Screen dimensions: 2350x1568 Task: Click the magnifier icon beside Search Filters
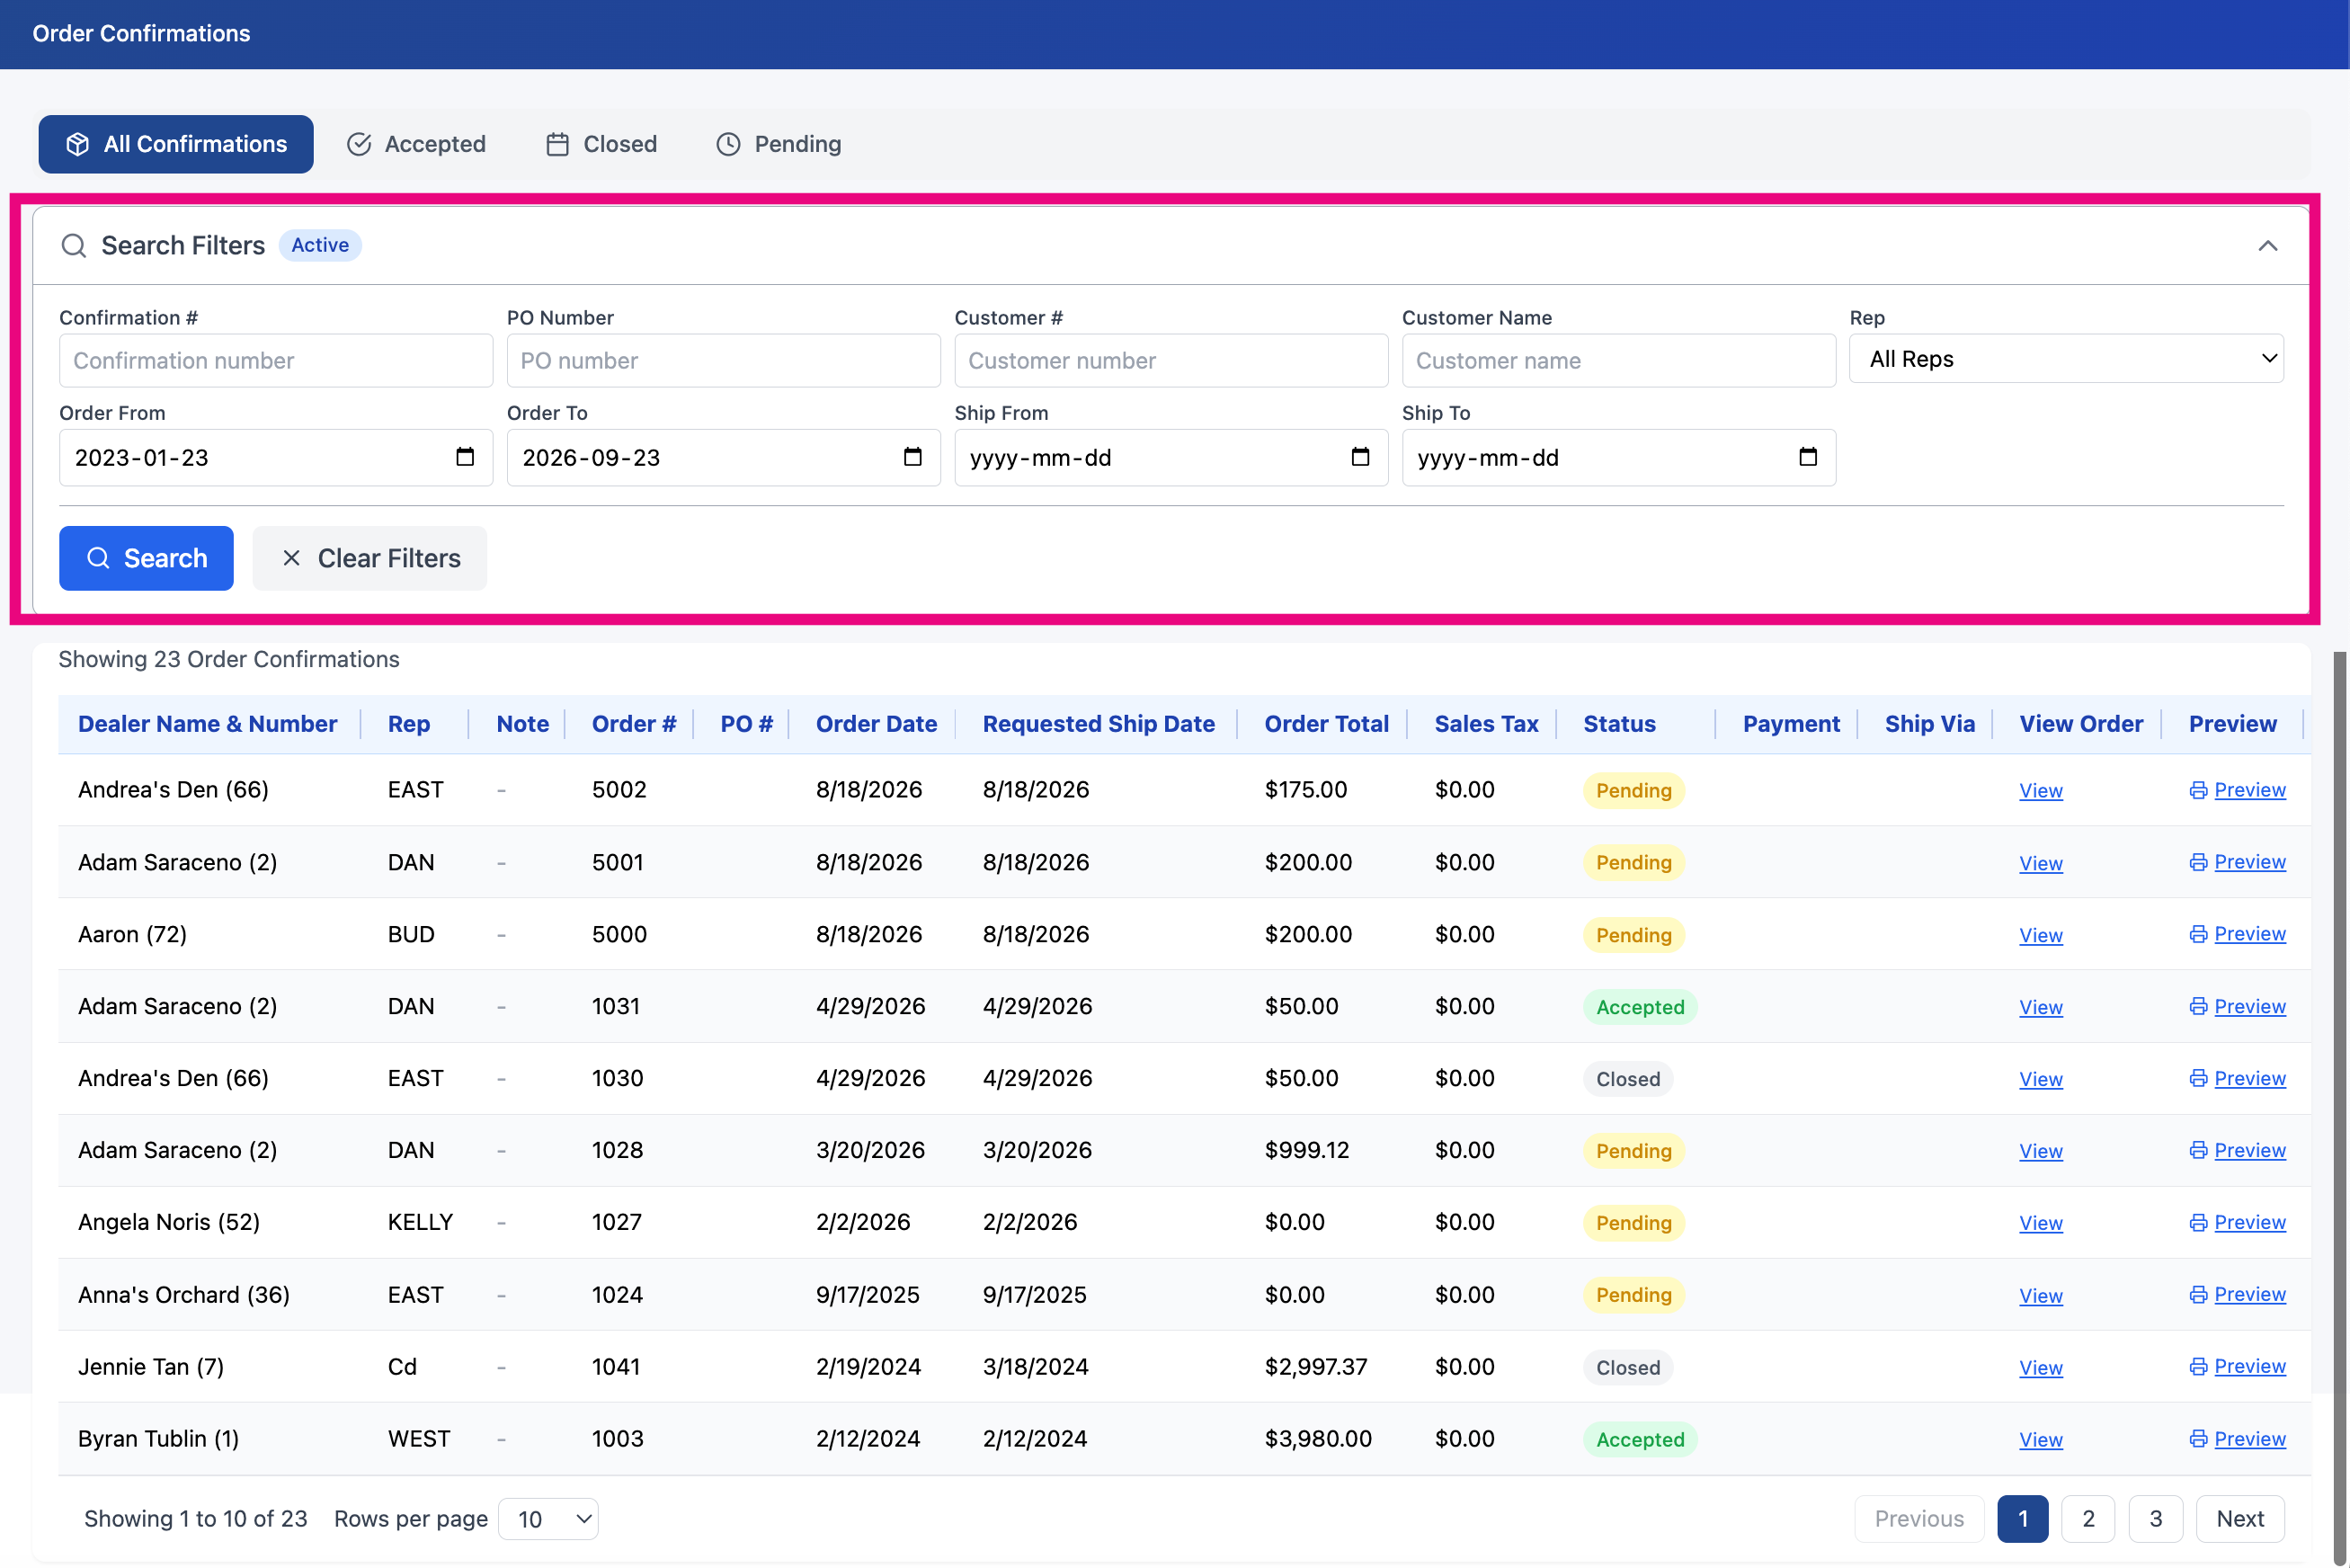pos(73,245)
